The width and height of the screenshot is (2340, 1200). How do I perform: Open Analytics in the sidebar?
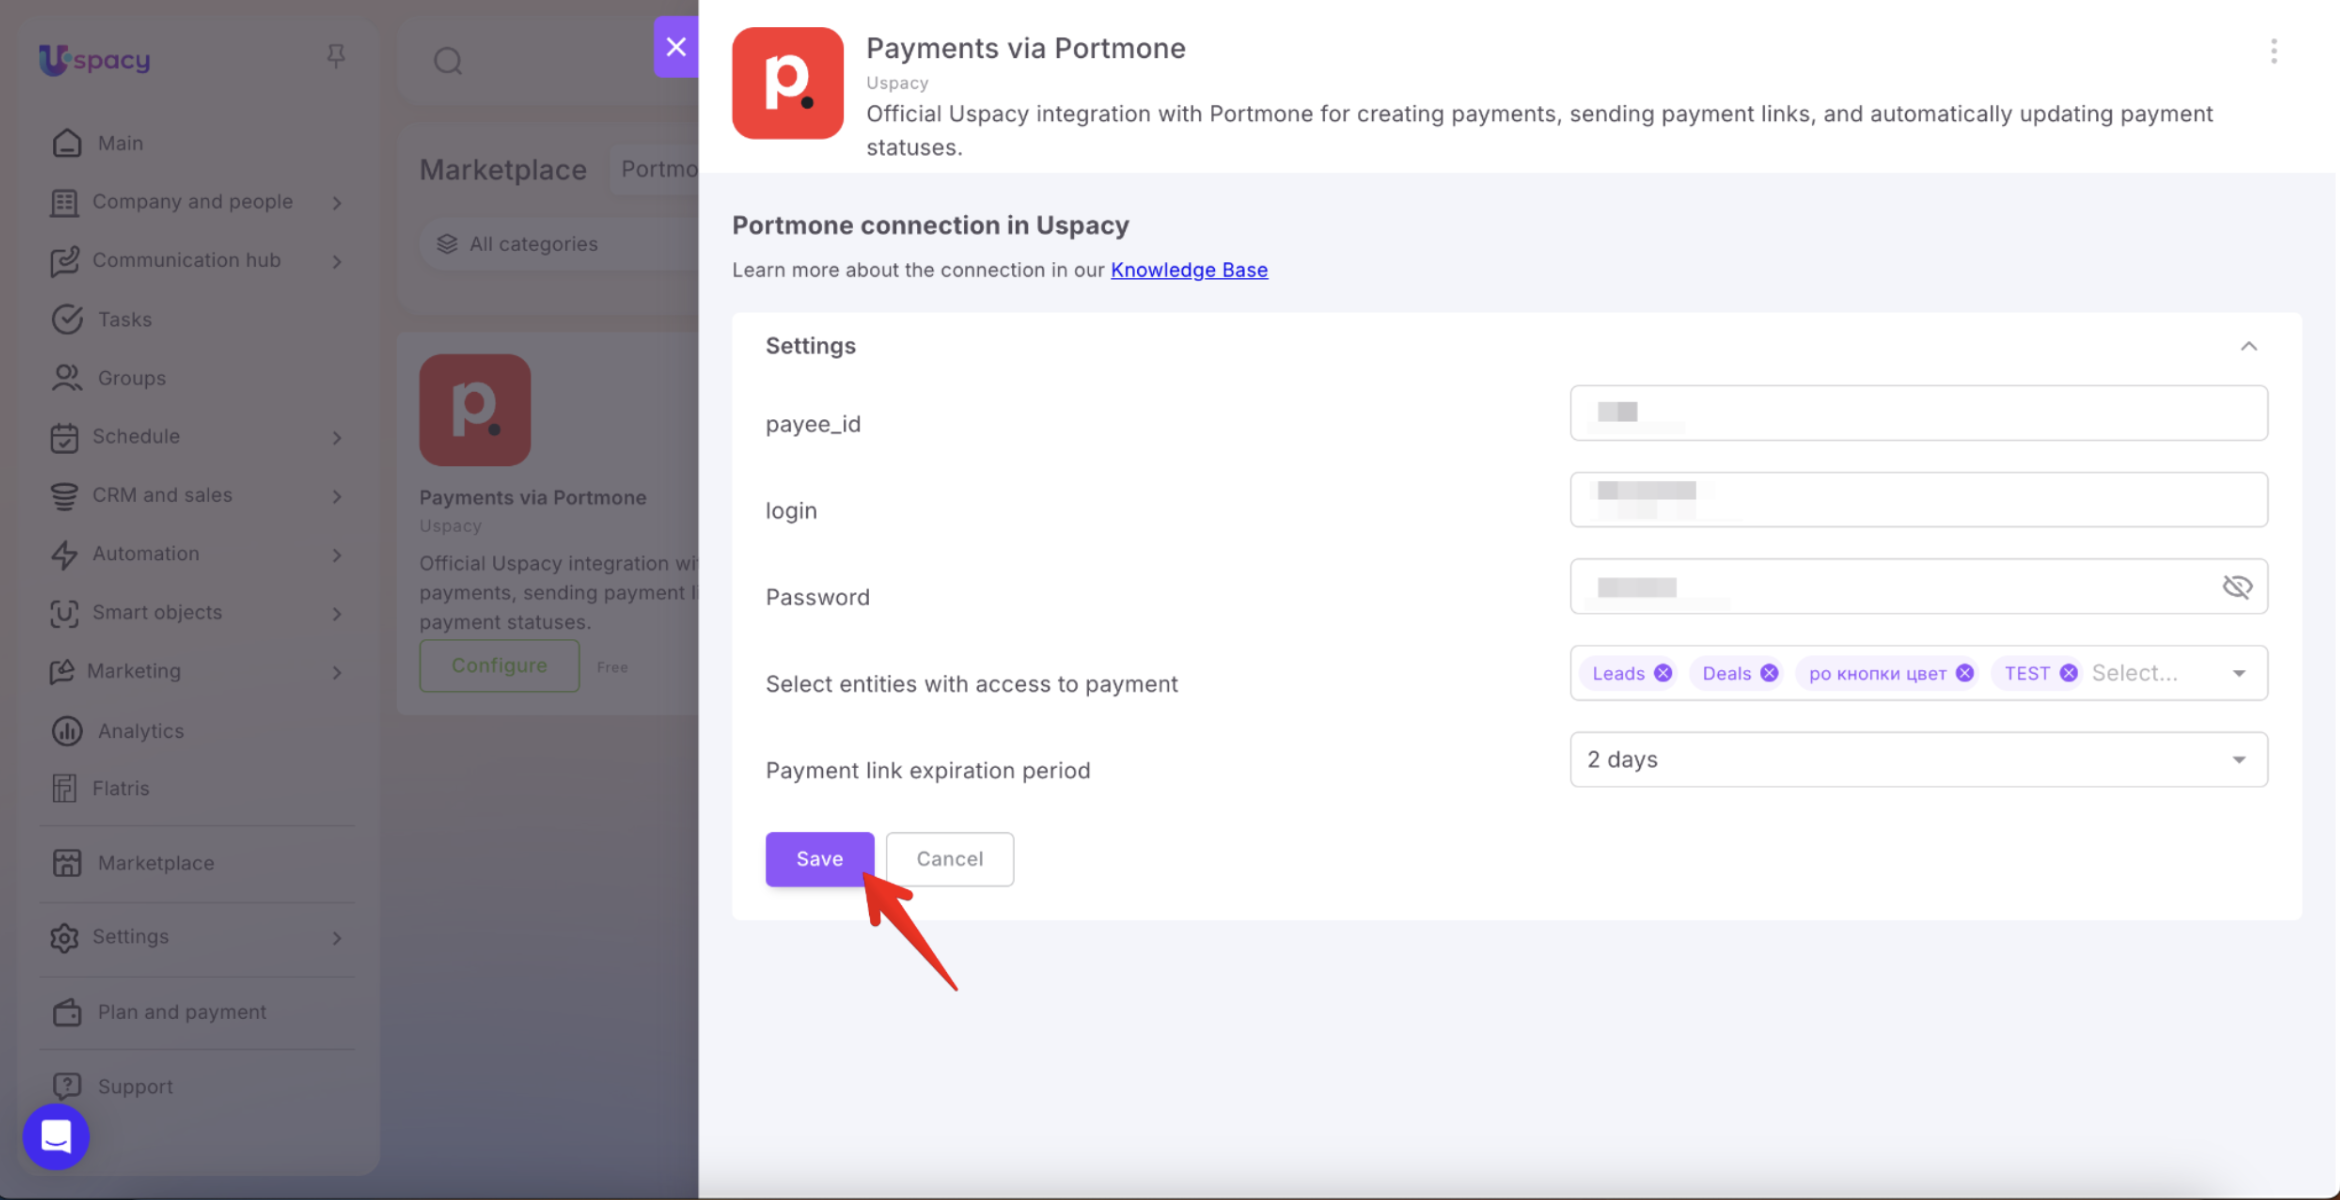(141, 731)
